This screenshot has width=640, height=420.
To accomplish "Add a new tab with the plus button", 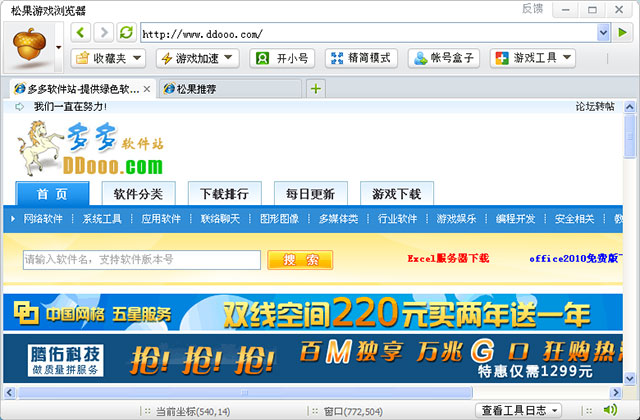I will click(316, 89).
